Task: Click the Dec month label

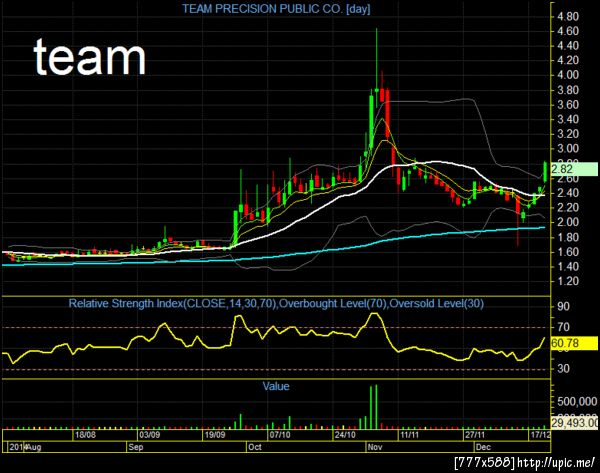Action: [483, 447]
